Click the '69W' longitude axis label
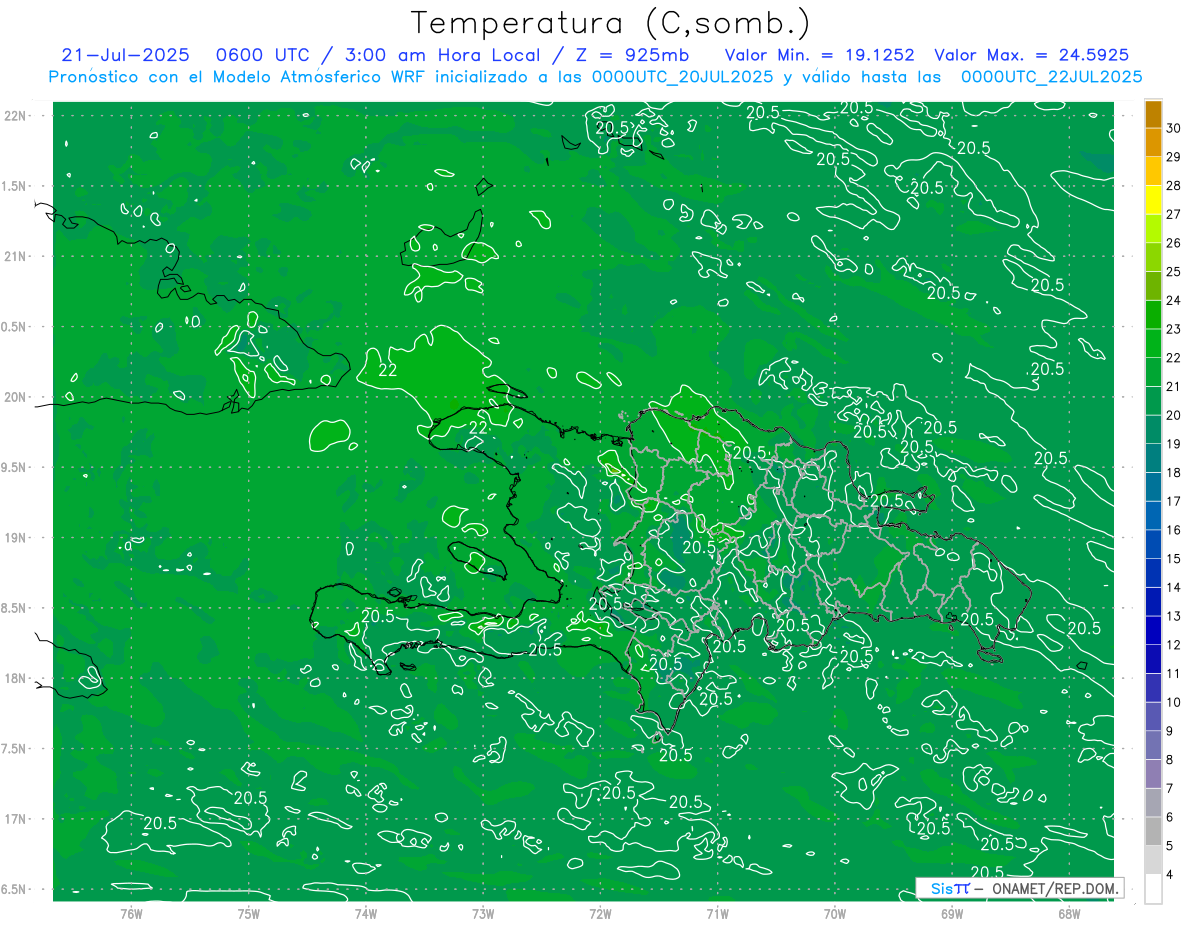Screen dimensions: 1200x927 tap(952, 913)
